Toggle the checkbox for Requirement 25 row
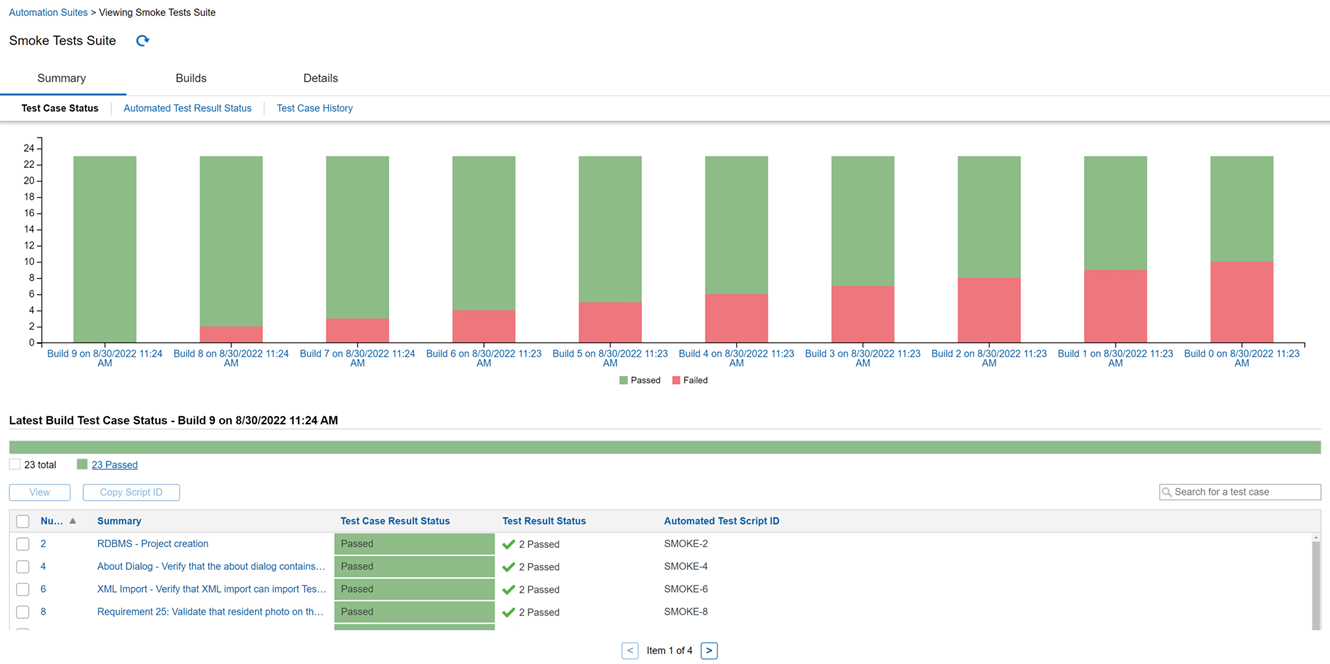The height and width of the screenshot is (664, 1330). [x=23, y=612]
